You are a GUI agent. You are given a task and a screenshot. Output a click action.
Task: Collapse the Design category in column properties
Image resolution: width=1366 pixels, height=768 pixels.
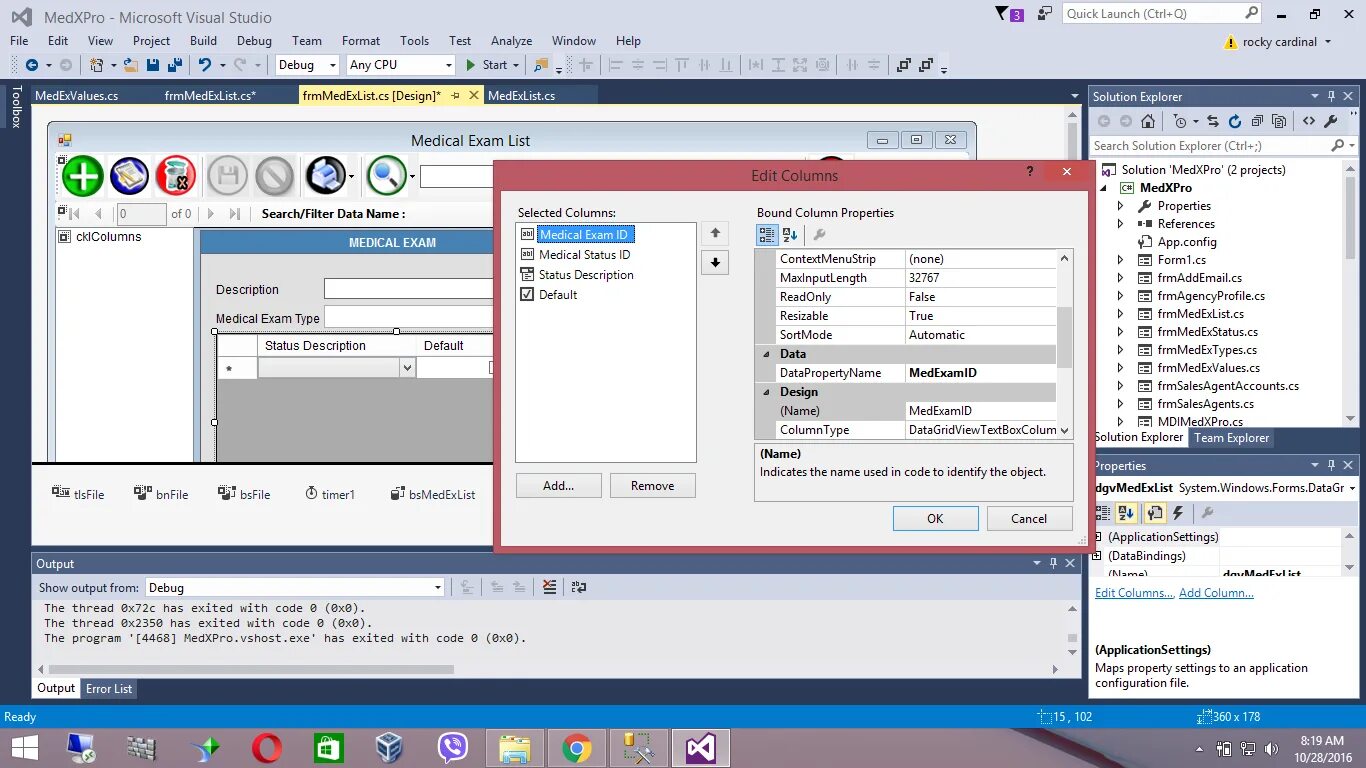(x=767, y=392)
